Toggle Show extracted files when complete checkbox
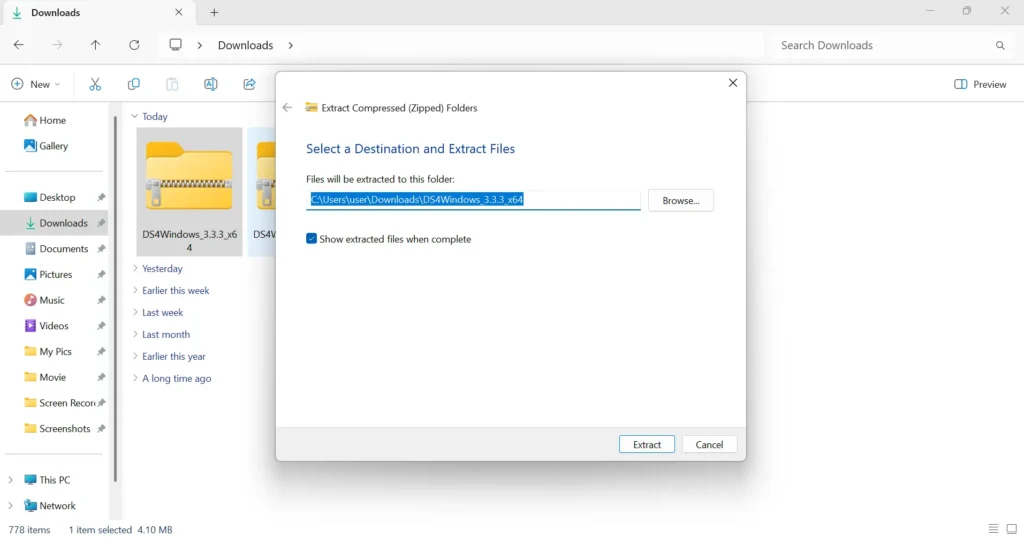 pyautogui.click(x=312, y=239)
